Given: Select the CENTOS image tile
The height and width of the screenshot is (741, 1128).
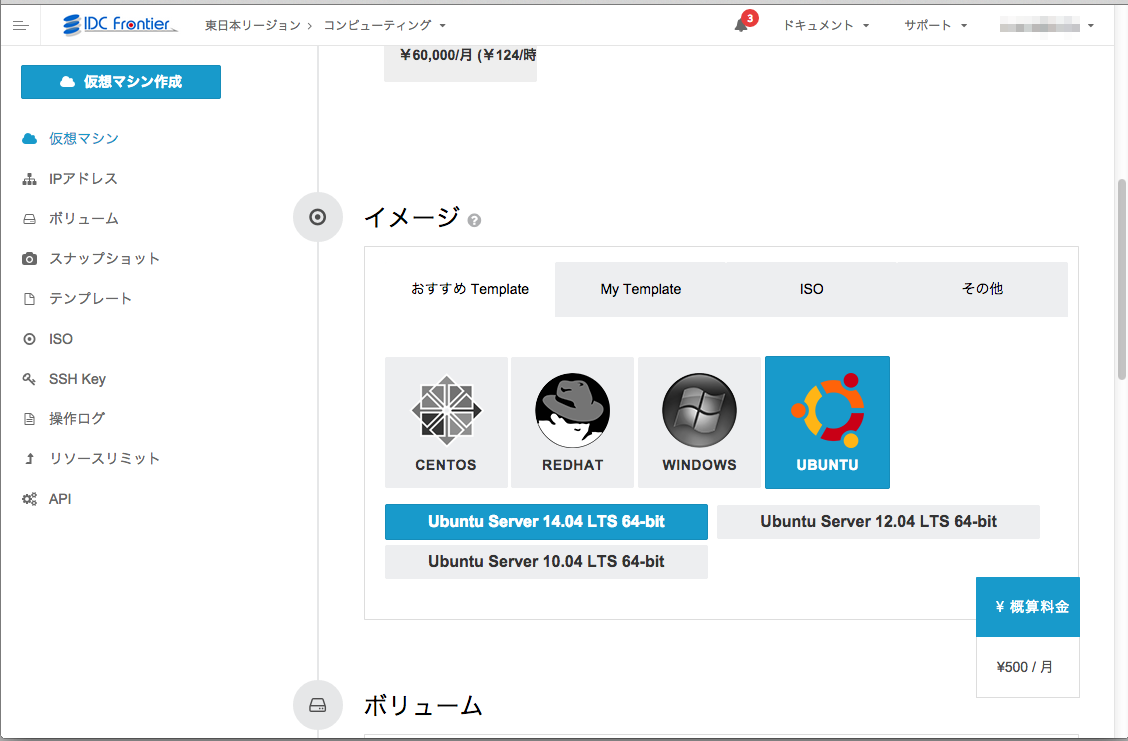Looking at the screenshot, I should (446, 422).
